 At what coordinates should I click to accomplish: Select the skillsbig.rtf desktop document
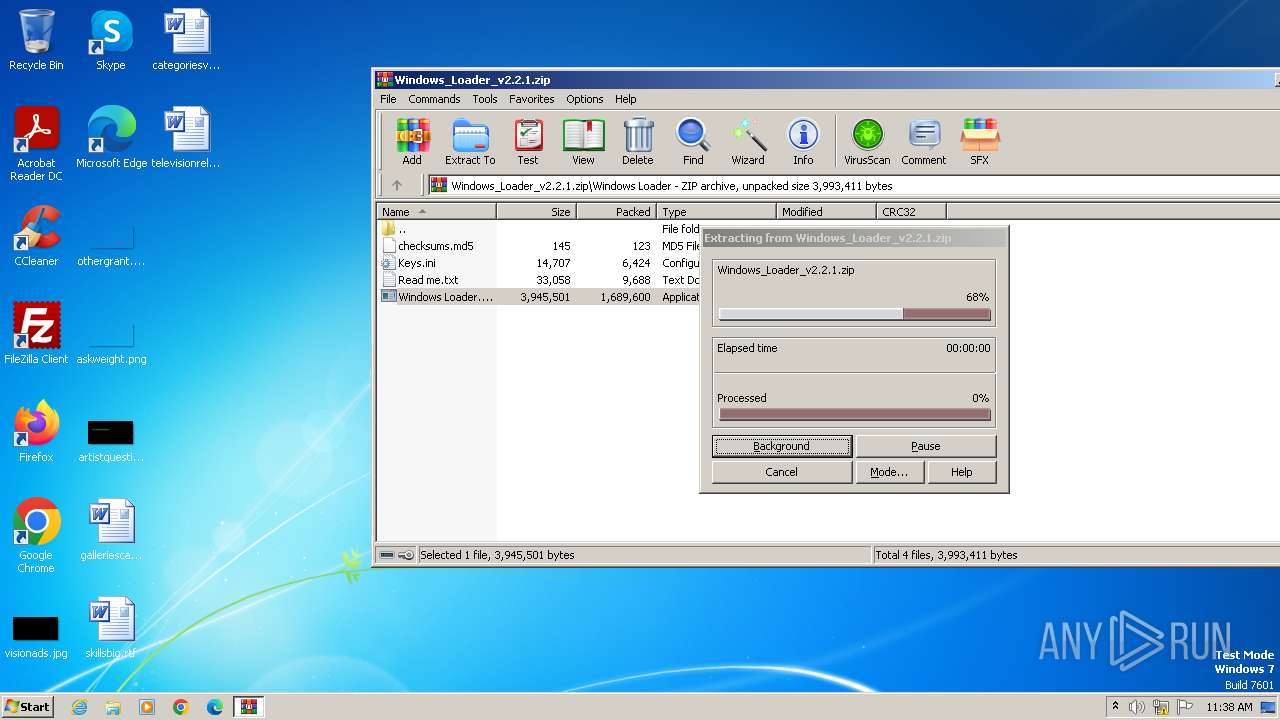111,628
